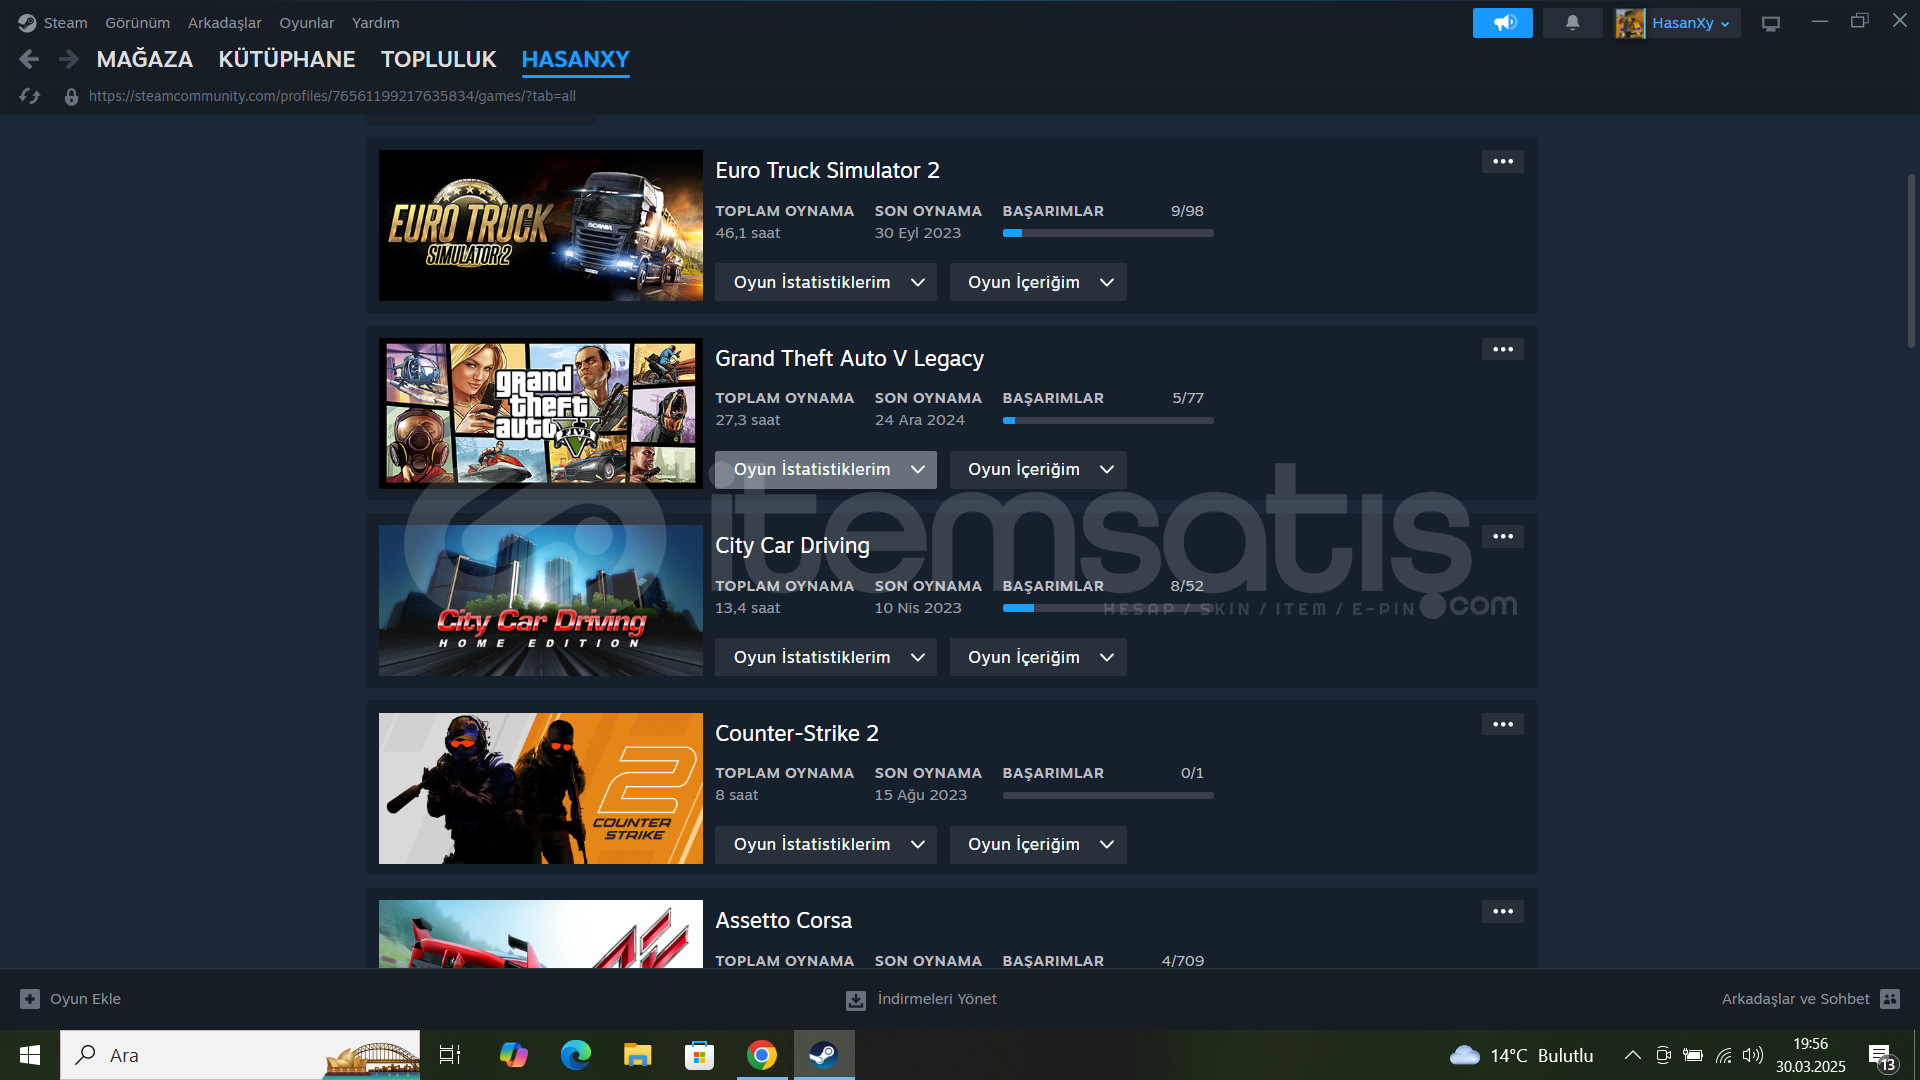
Task: Expand Oyun İçeriğim for Grand Theft Auto V
Action: [x=1038, y=470]
